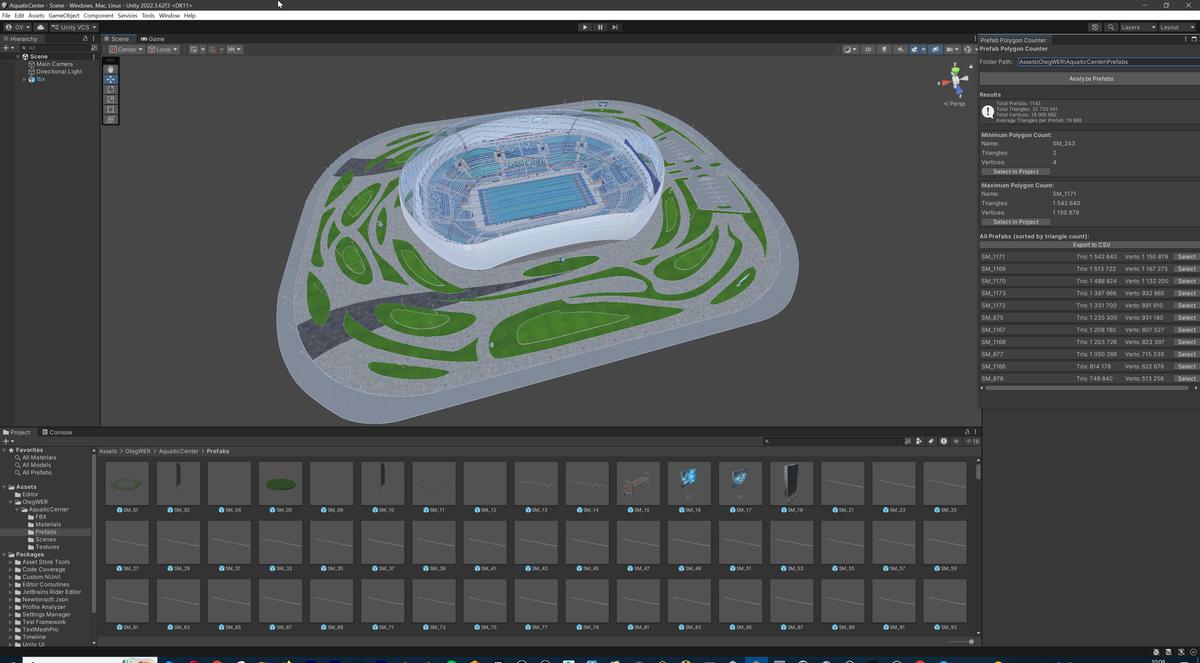Select the Transform tool in scene overlay

pos(111,119)
